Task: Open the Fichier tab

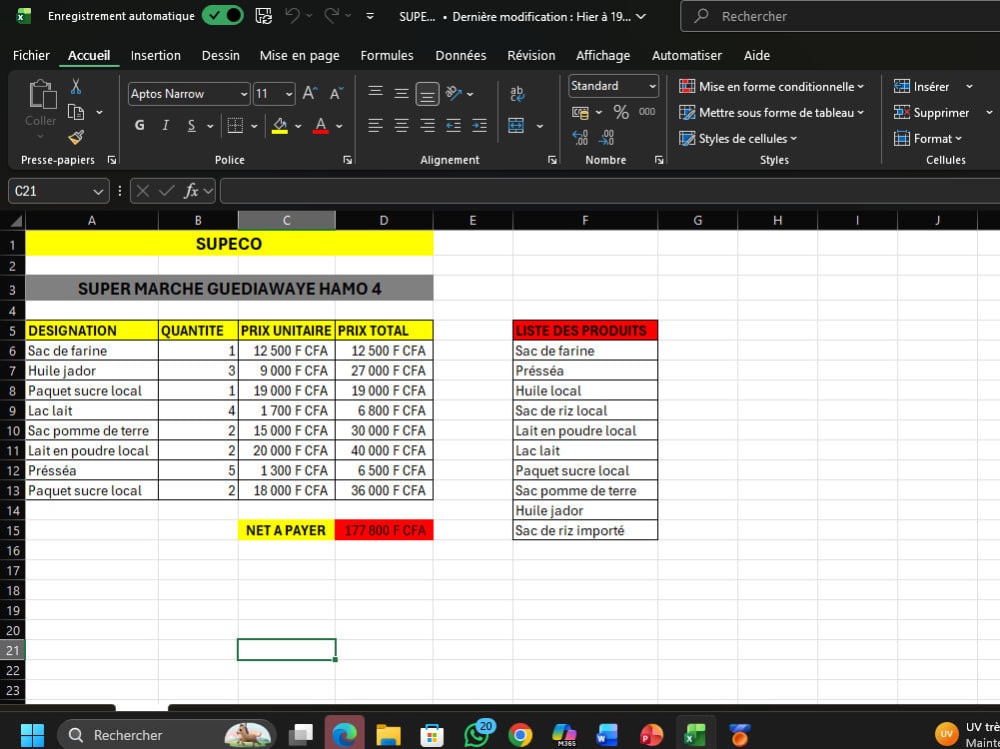Action: (x=31, y=56)
